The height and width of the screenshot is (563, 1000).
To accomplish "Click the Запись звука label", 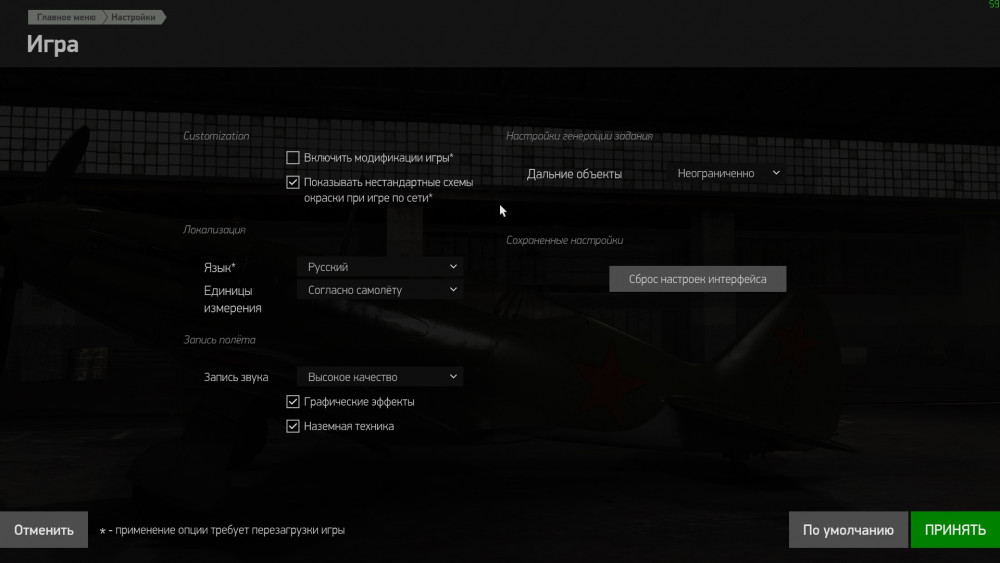I will point(236,377).
